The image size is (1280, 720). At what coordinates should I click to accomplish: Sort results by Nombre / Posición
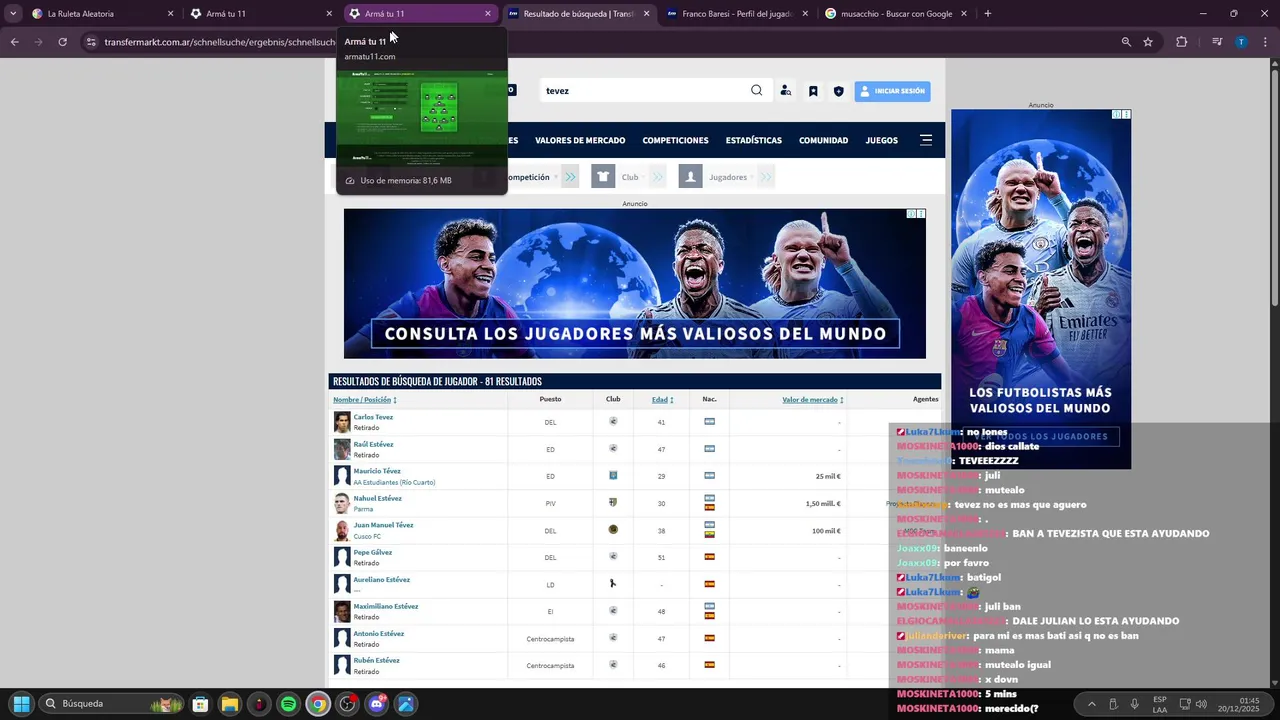[x=365, y=400]
